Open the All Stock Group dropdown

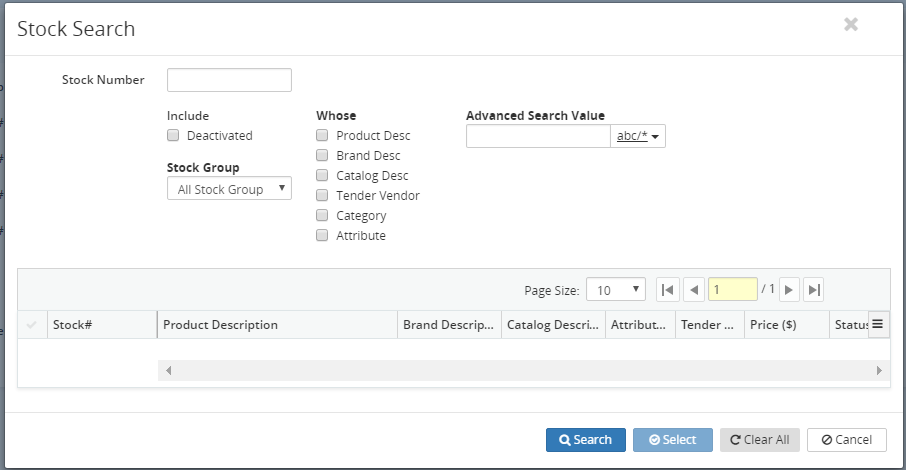pos(229,189)
